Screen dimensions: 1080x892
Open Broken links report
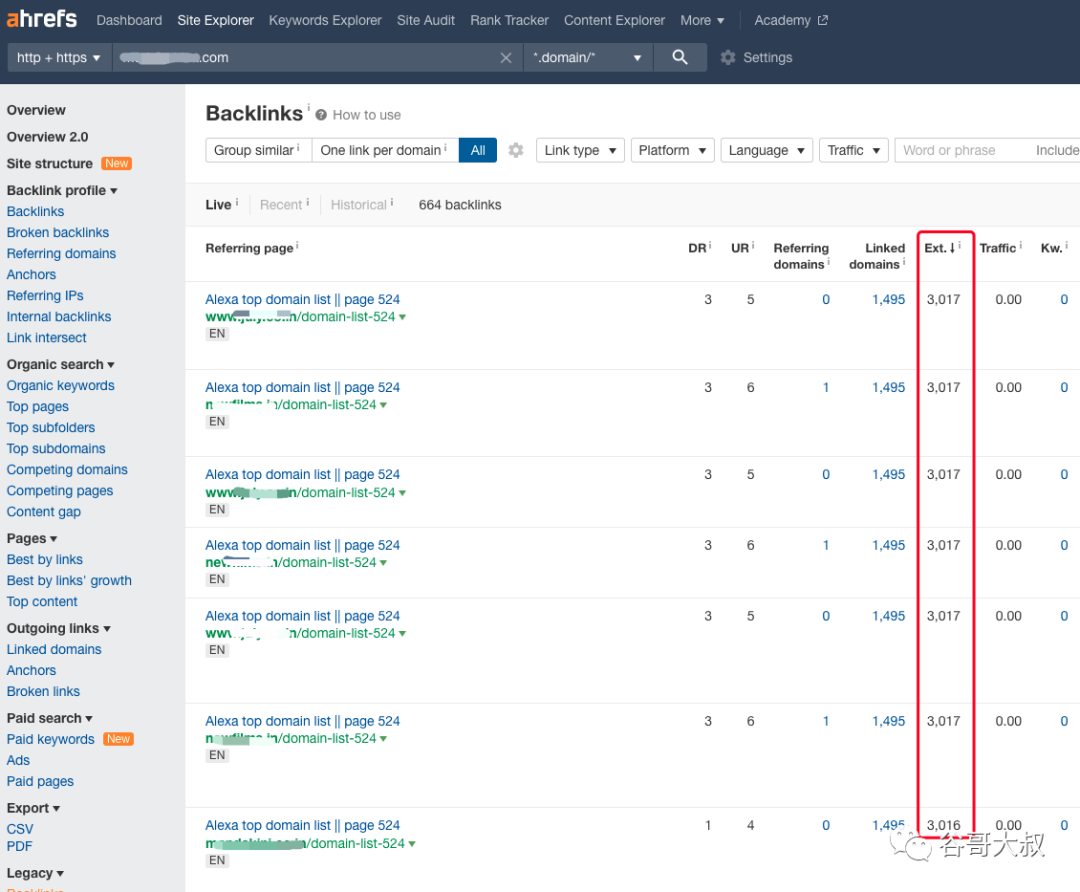[x=43, y=692]
